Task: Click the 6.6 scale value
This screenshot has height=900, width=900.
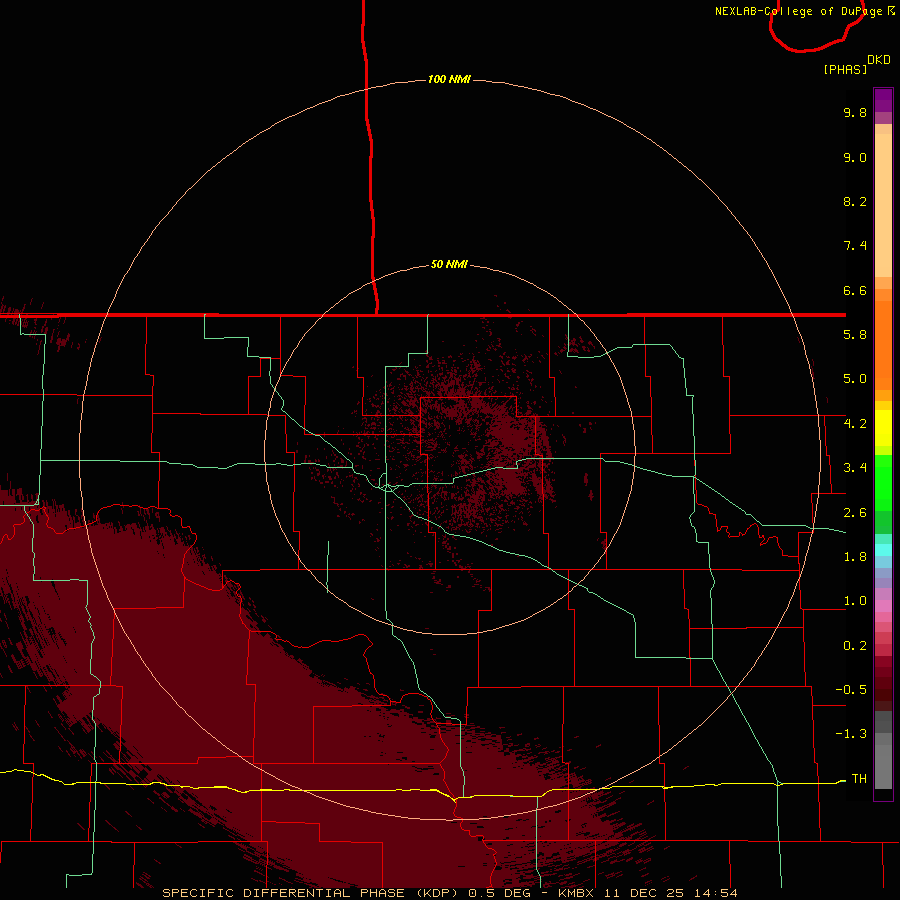Action: pos(855,290)
